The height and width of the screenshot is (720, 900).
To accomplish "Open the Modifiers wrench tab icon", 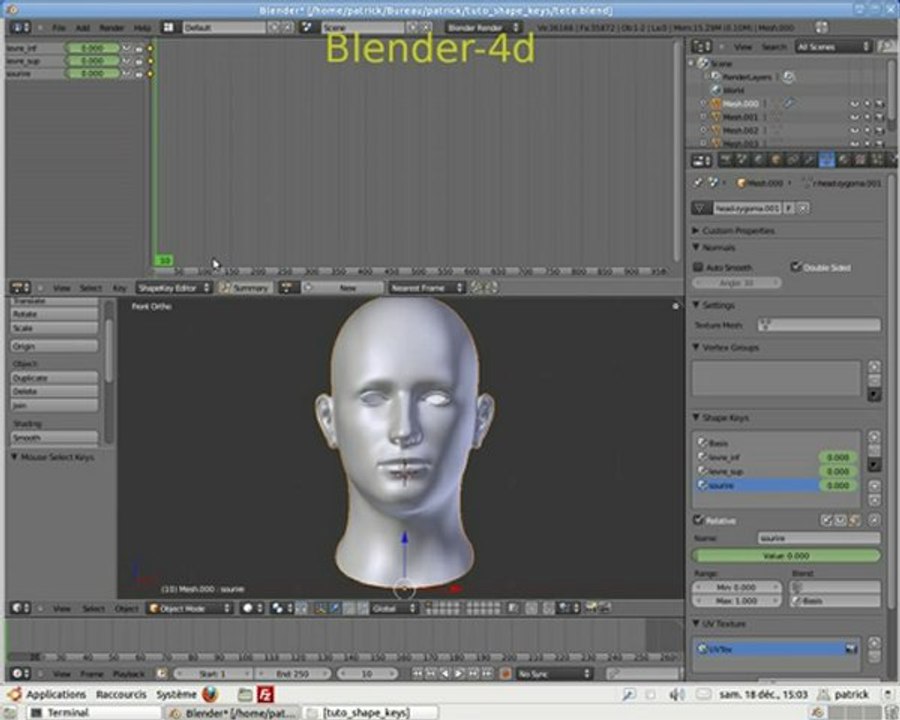I will [x=809, y=160].
